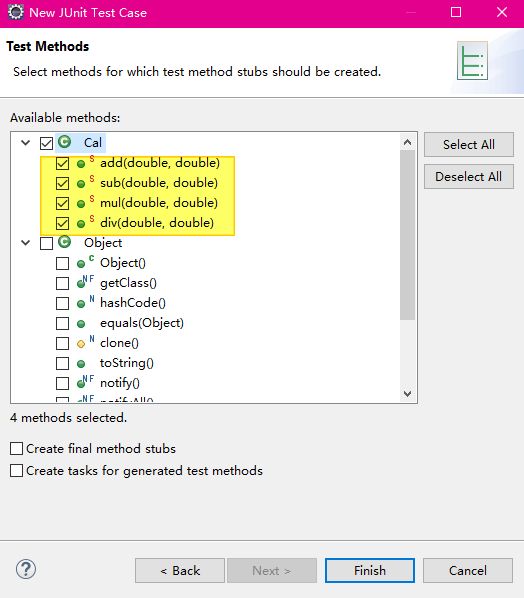This screenshot has width=524, height=598.
Task: Maximize the New JUnit Test Case window
Action: point(456,12)
